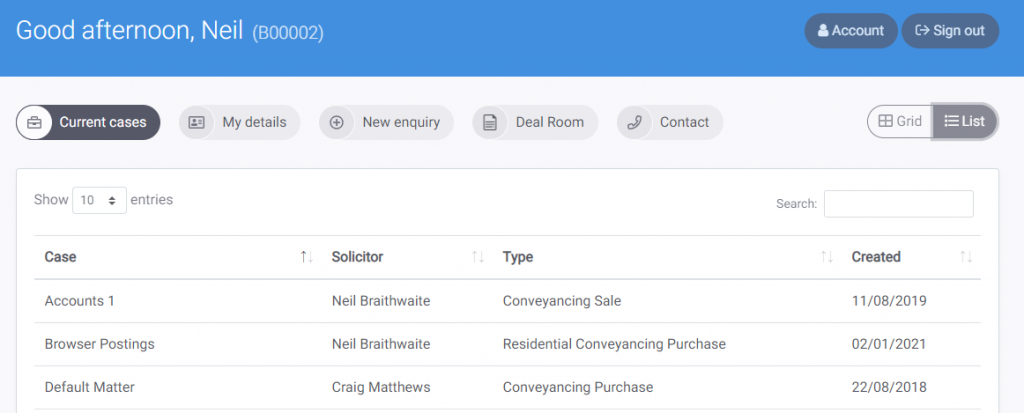Click the document icon beside Deal Room
This screenshot has width=1024, height=413.
[490, 122]
